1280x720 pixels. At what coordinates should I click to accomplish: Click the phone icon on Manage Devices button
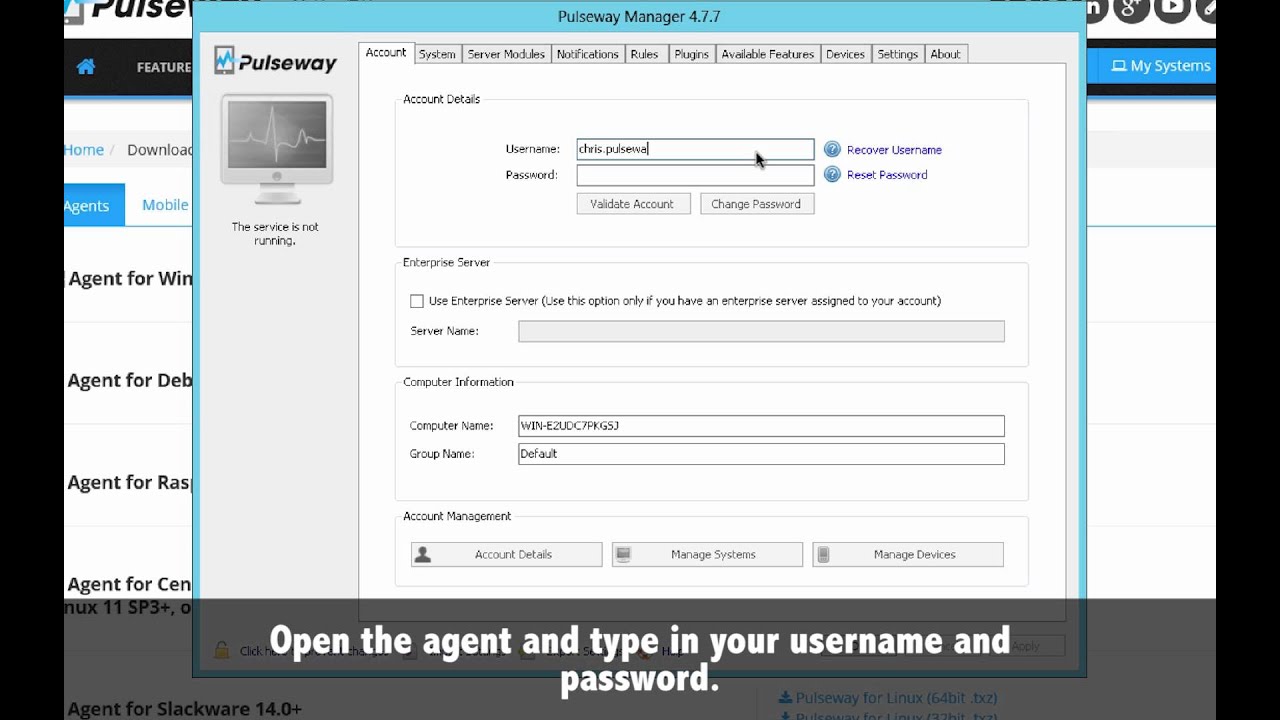point(824,554)
